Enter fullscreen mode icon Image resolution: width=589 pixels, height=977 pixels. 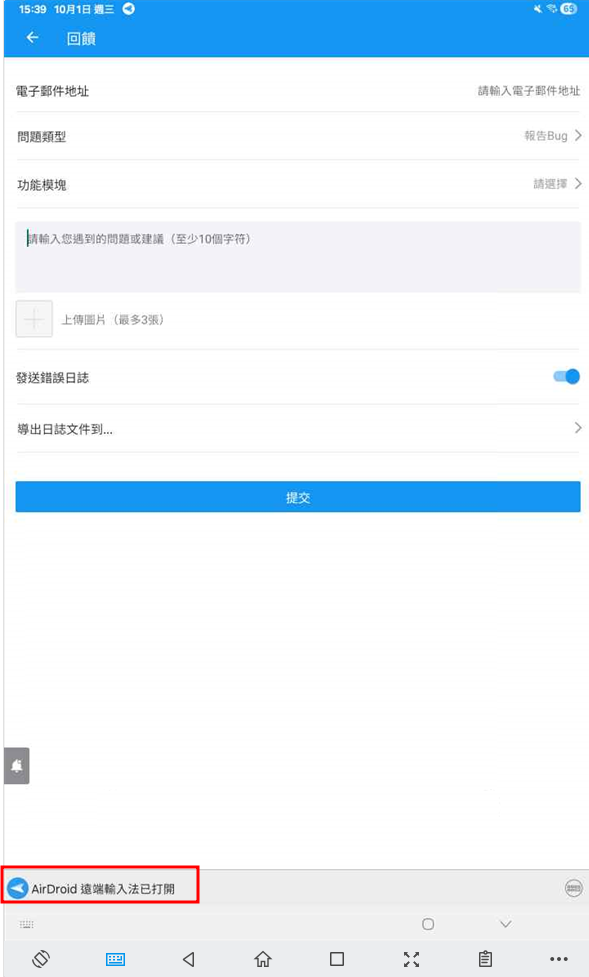(411, 959)
